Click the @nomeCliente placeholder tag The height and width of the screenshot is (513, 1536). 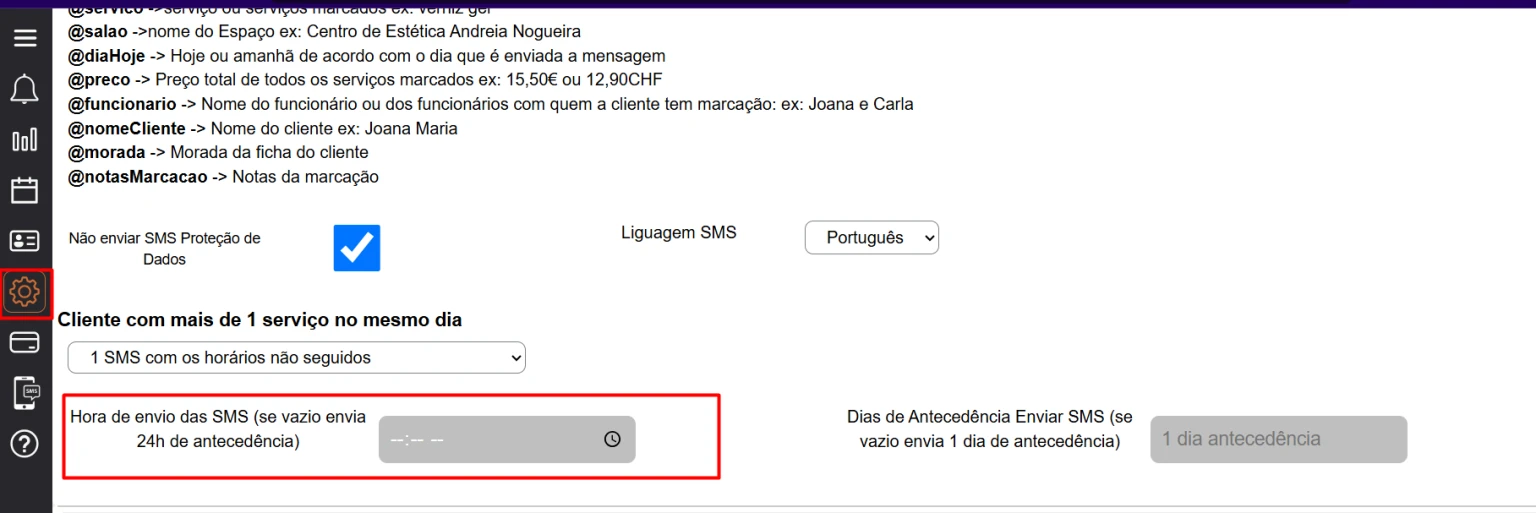tap(127, 129)
